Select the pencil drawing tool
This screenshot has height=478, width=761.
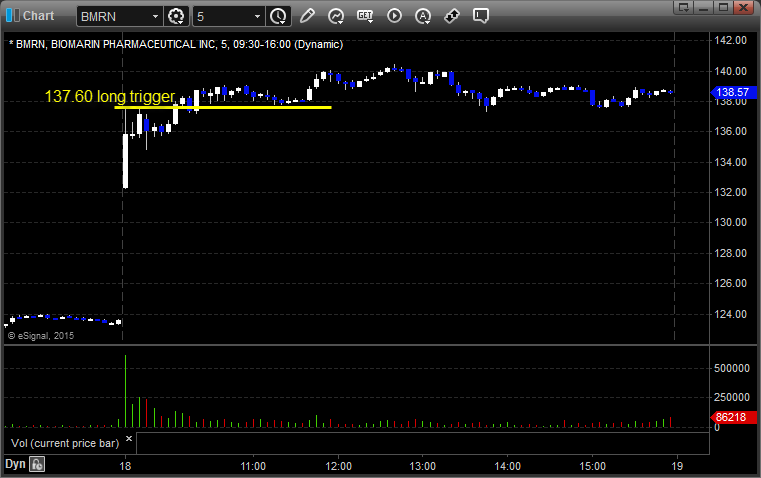click(x=307, y=16)
